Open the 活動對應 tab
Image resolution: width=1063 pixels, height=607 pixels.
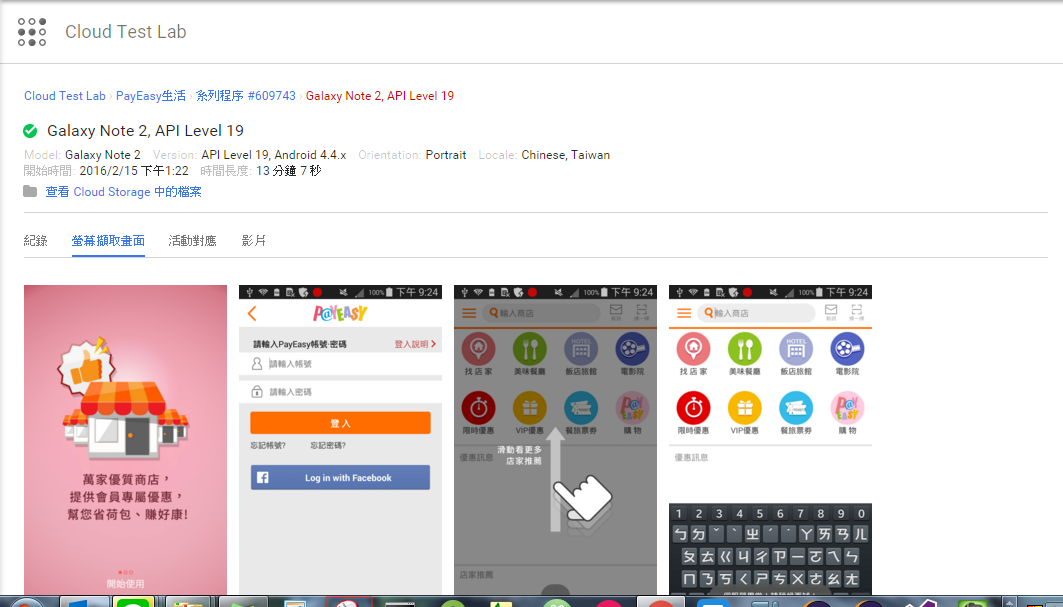192,241
